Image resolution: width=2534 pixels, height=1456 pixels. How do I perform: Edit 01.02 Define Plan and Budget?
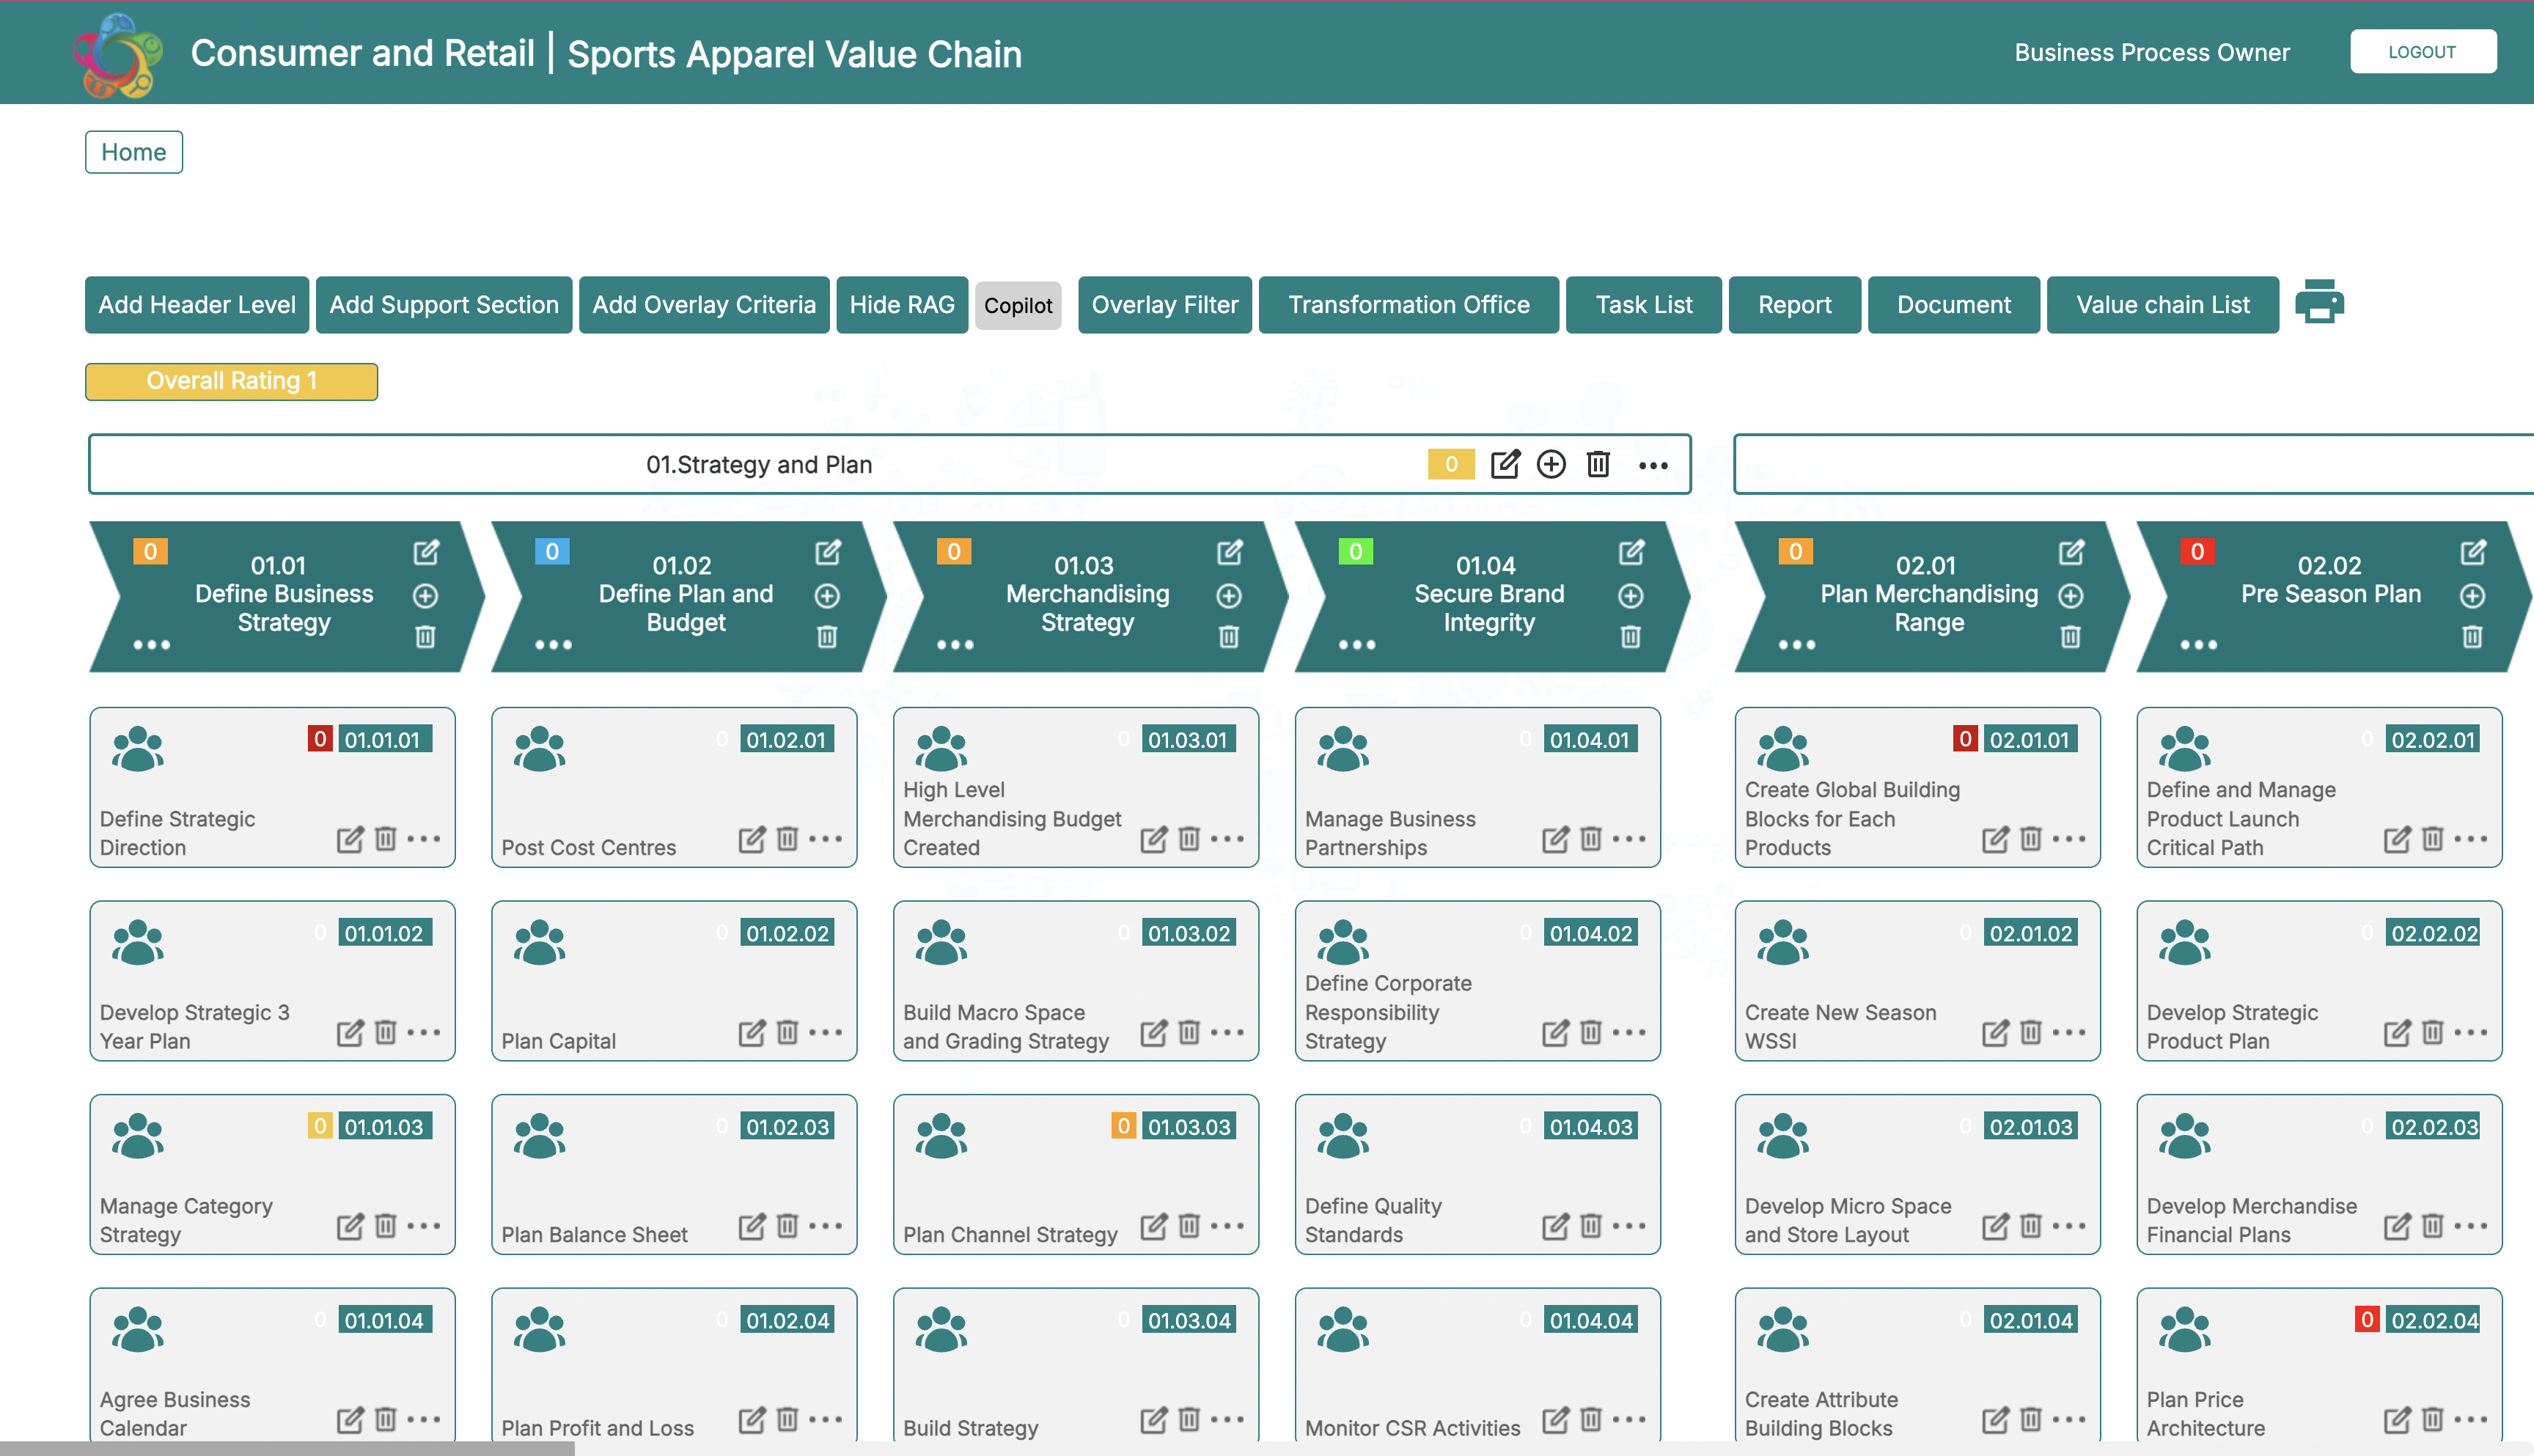[828, 552]
